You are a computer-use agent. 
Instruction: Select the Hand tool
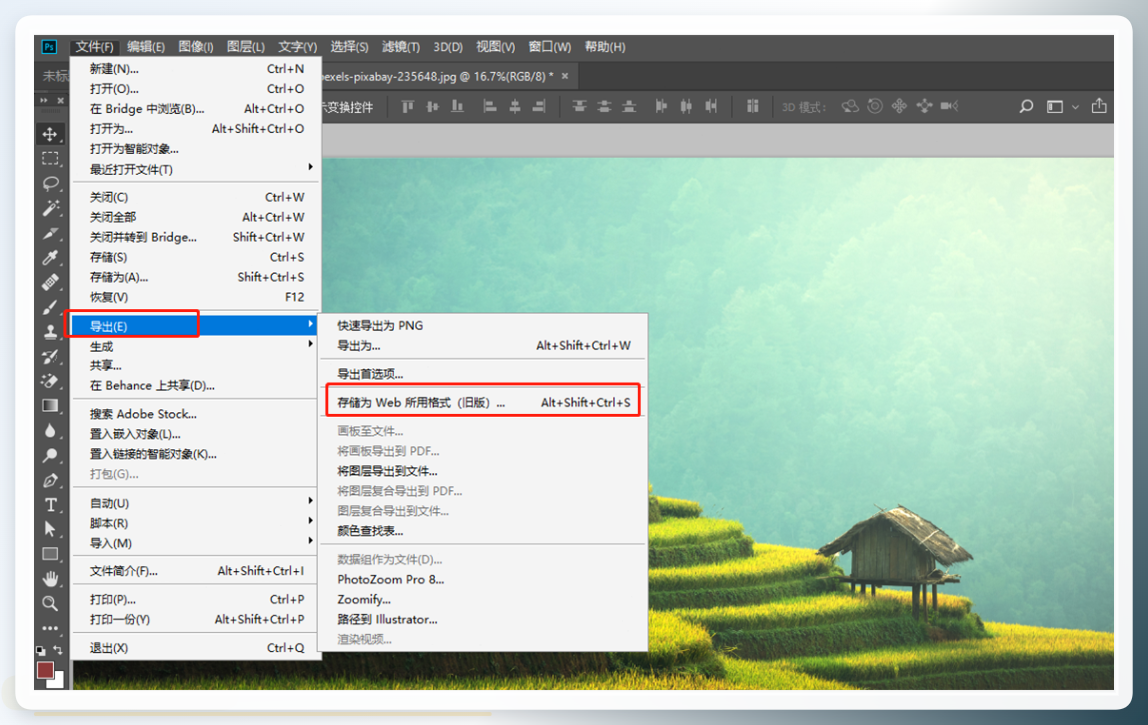pos(50,579)
